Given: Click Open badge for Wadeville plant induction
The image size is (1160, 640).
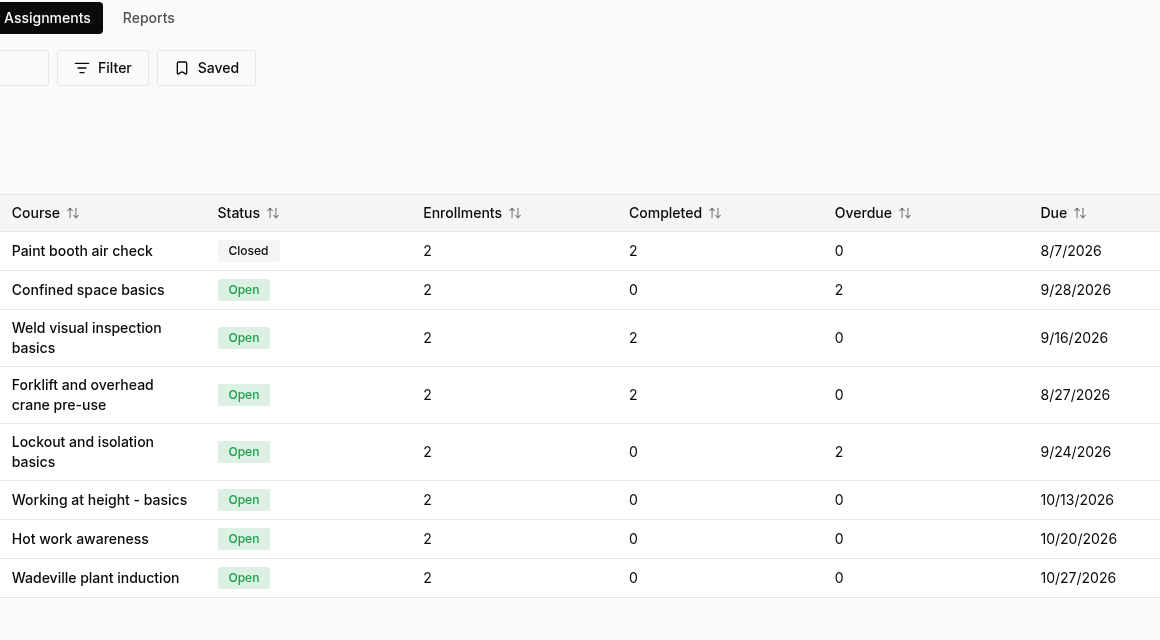Looking at the screenshot, I should [x=243, y=579].
